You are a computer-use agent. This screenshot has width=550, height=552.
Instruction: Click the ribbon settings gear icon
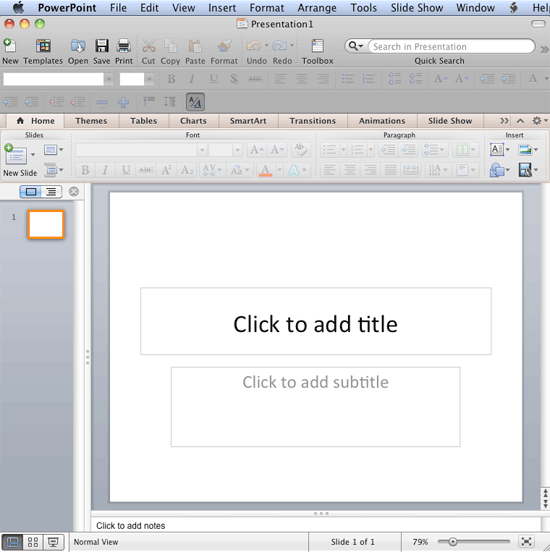[537, 121]
